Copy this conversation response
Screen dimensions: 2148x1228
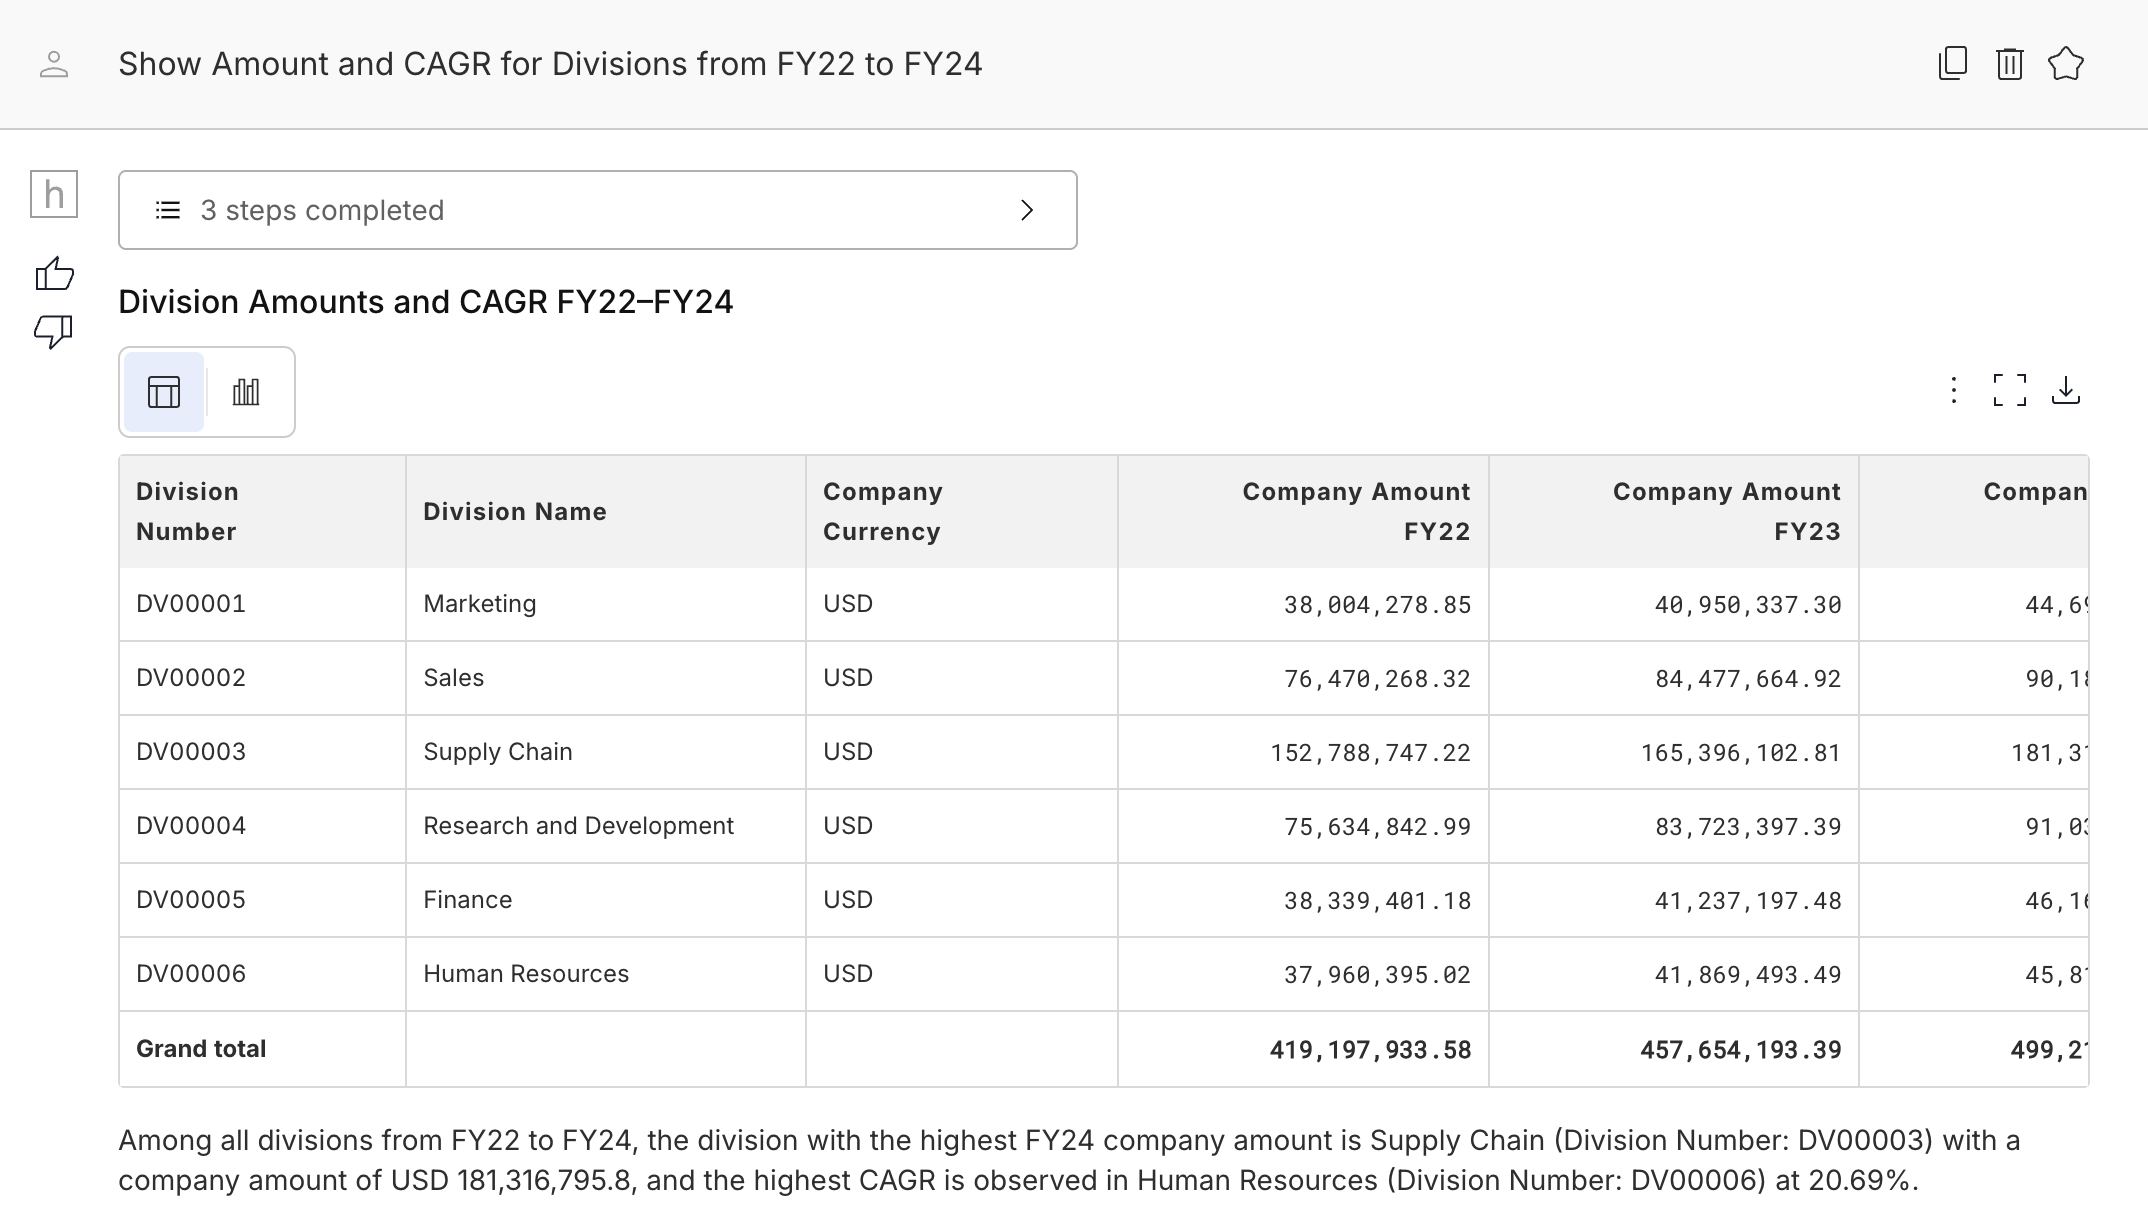[x=1951, y=63]
